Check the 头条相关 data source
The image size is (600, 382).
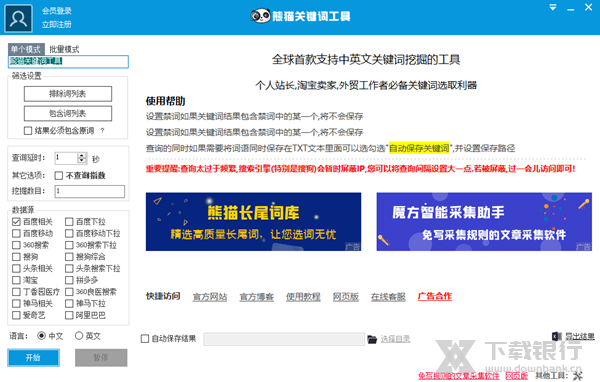(x=16, y=268)
